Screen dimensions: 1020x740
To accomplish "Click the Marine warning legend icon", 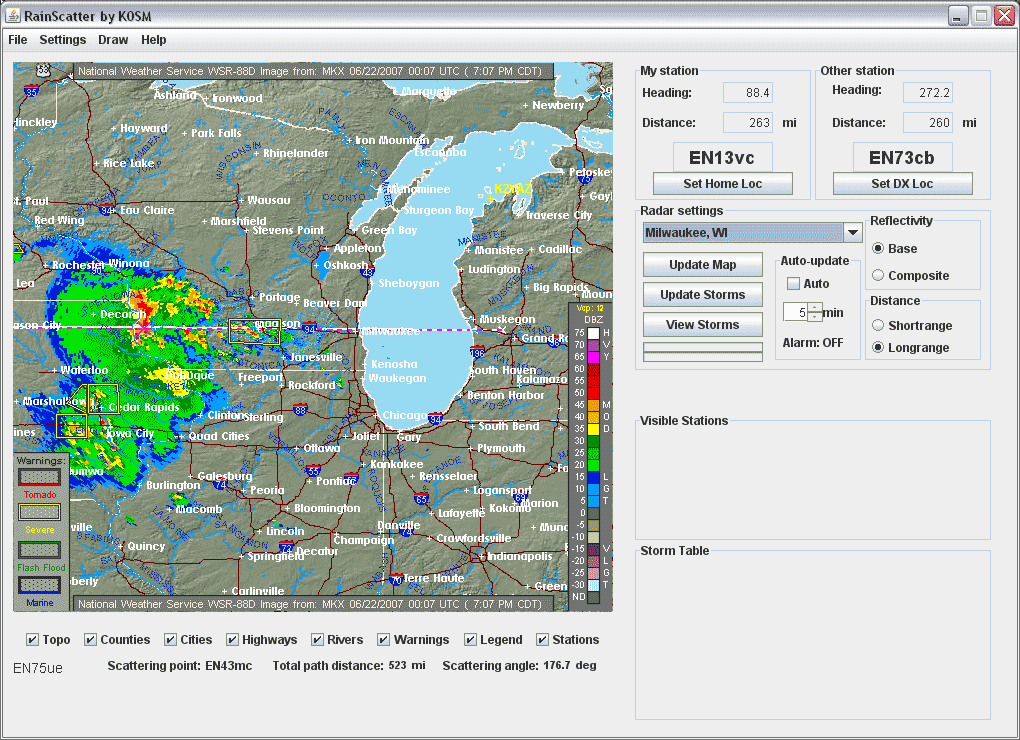I will pos(40,584).
